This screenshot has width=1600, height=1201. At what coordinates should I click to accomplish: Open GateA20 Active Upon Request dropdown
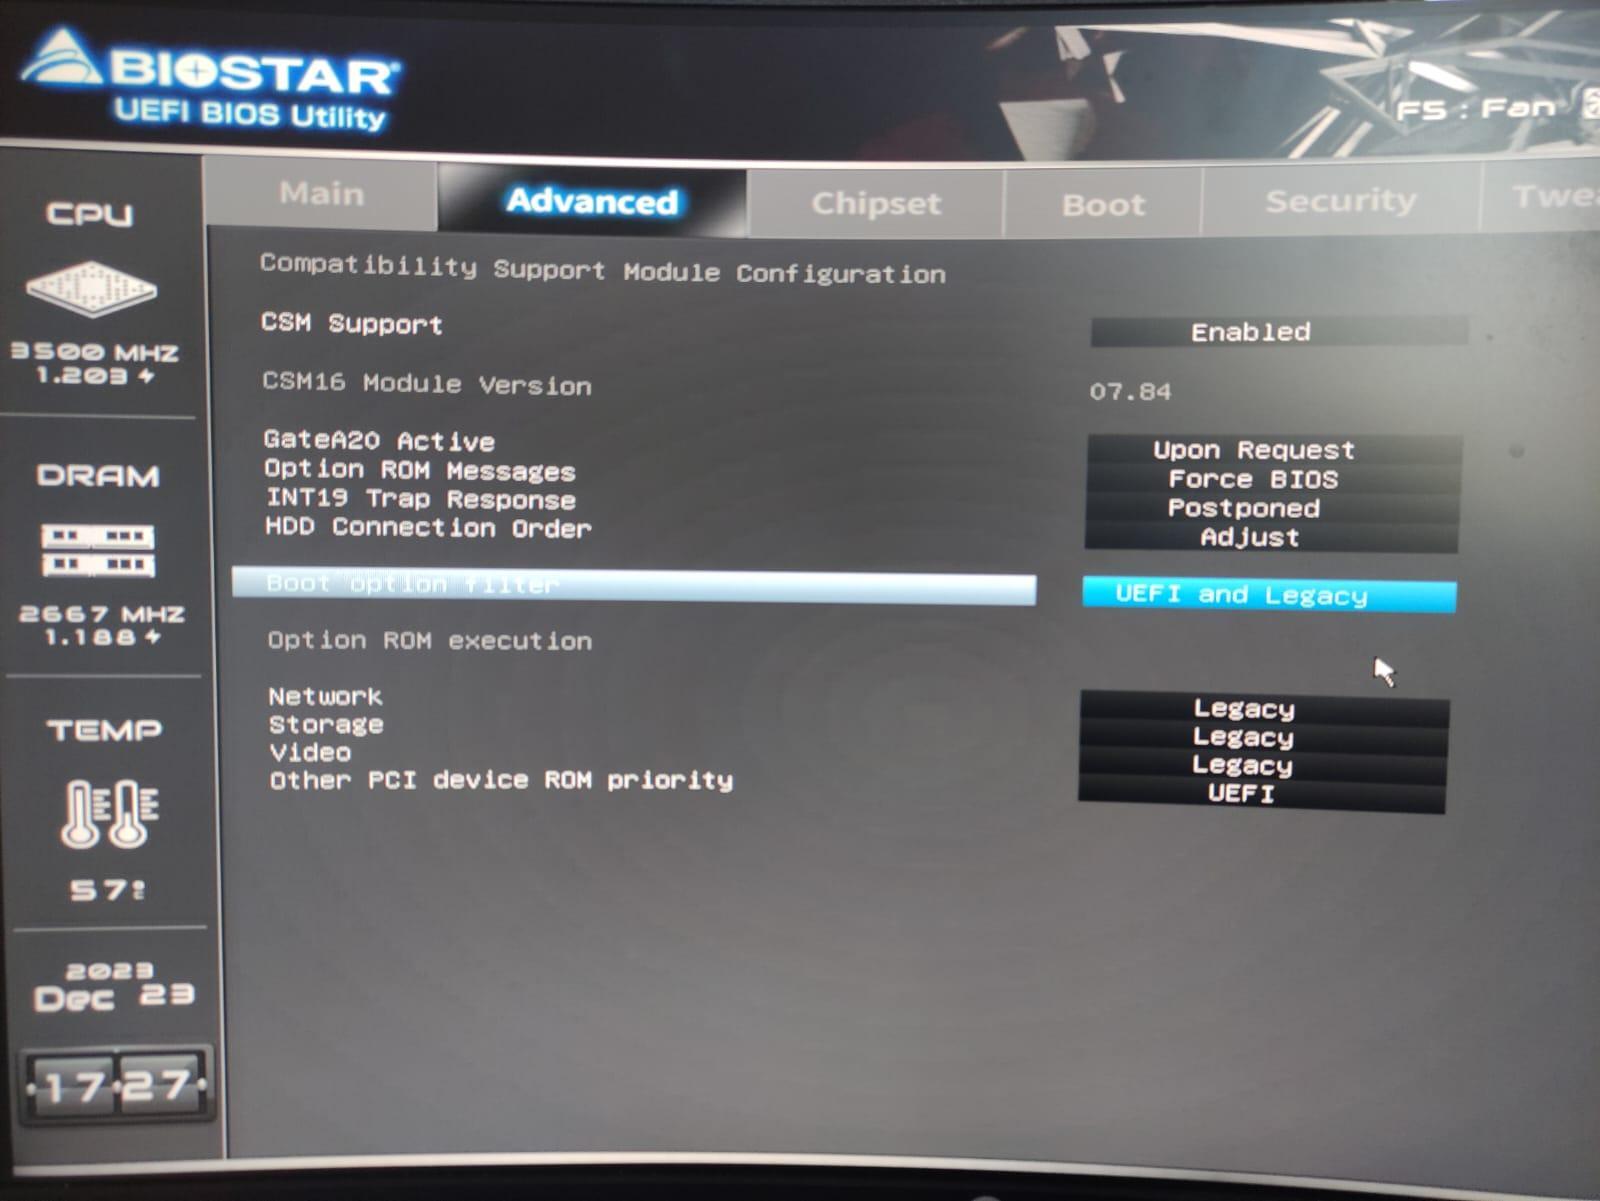coord(1274,450)
